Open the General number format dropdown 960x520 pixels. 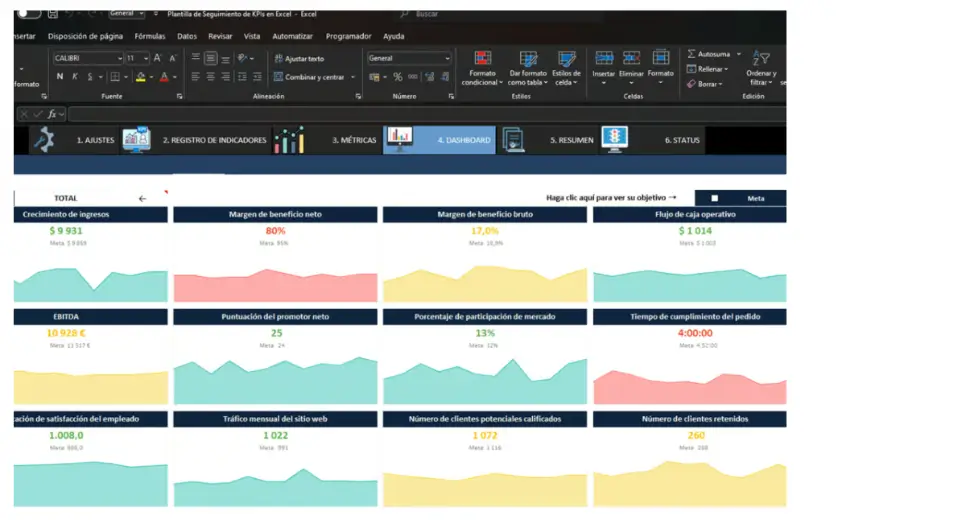coord(447,59)
